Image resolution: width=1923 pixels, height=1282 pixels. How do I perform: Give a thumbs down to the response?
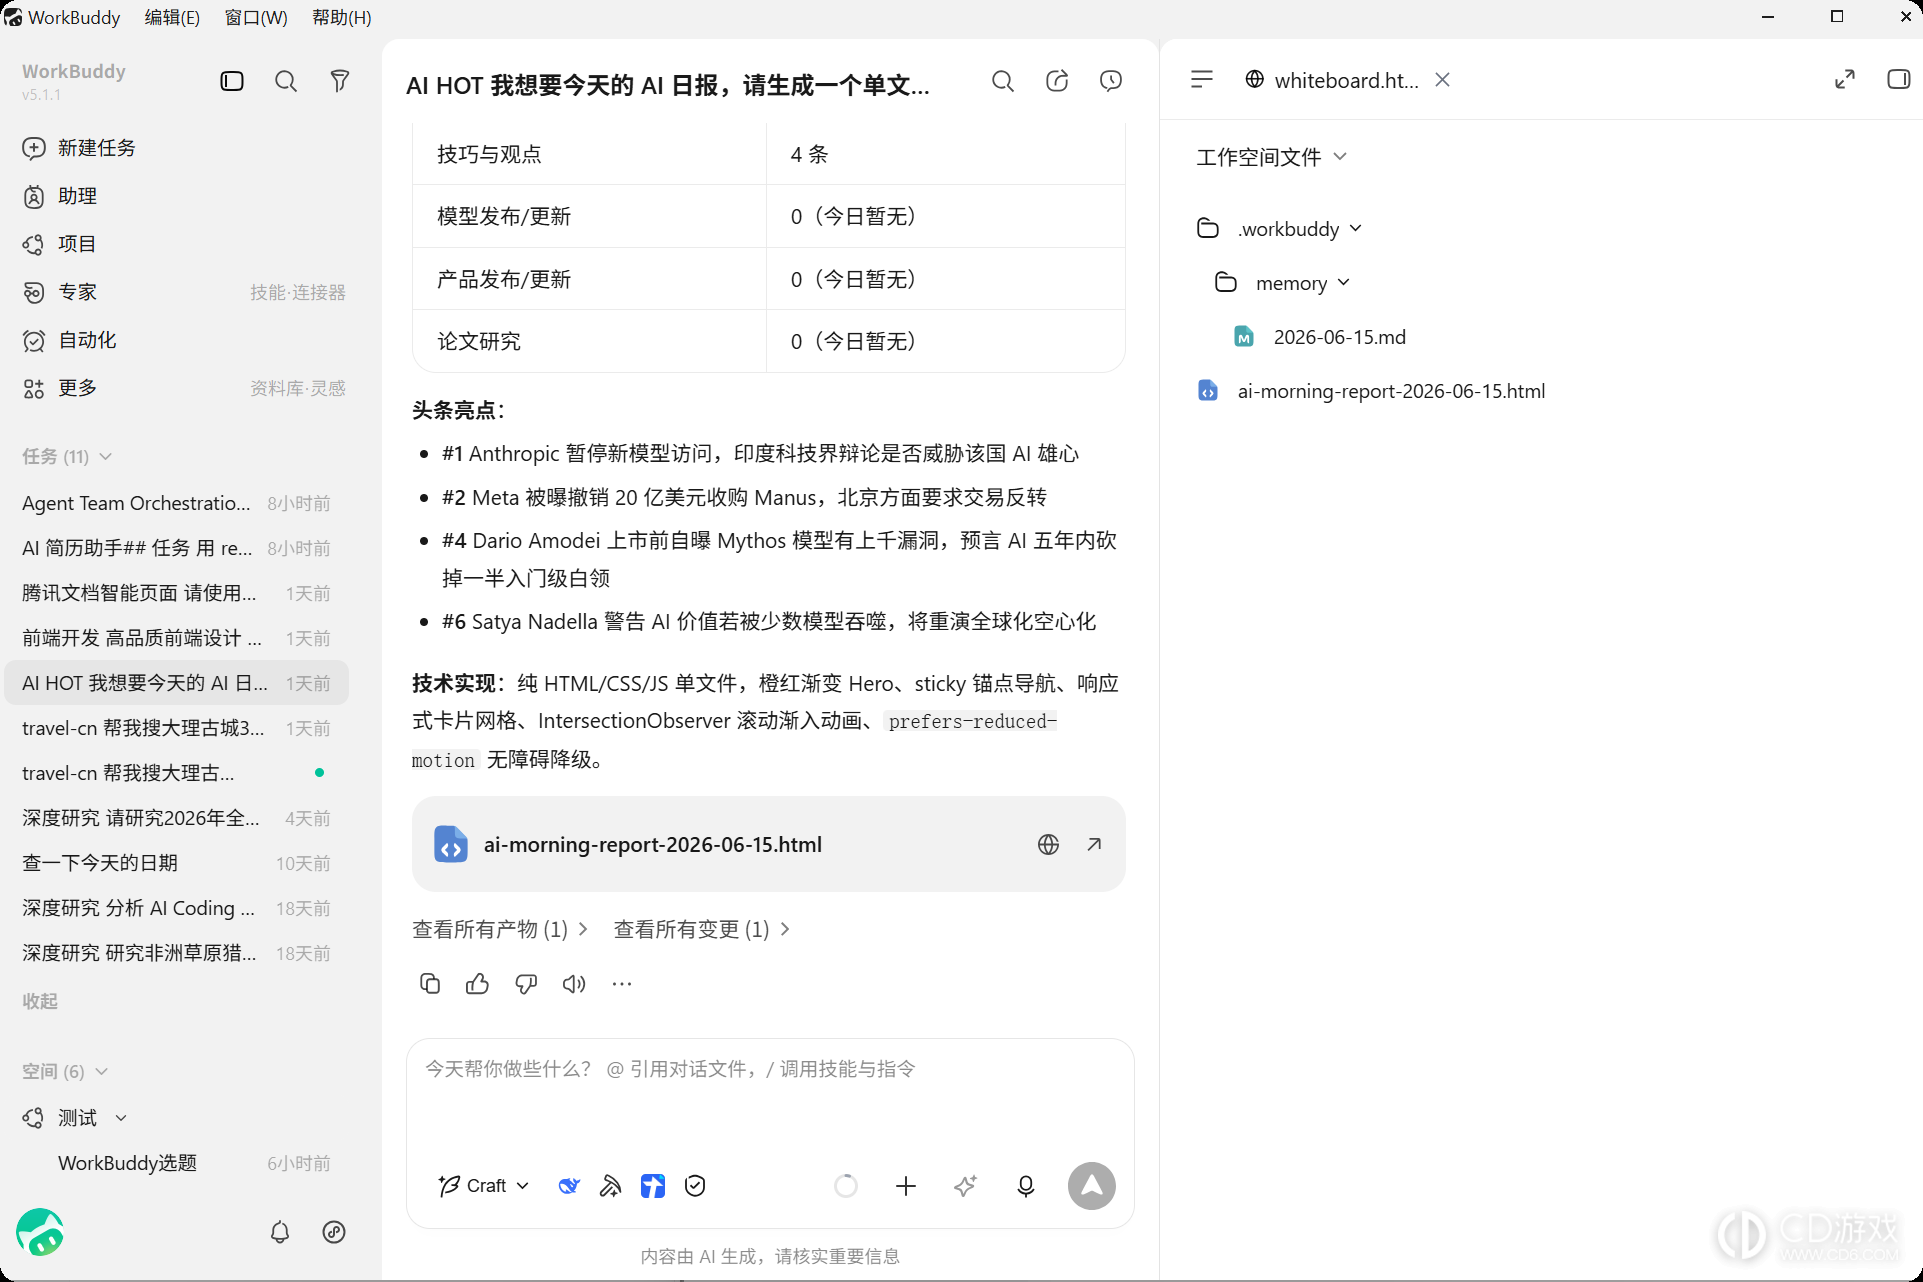[x=526, y=984]
